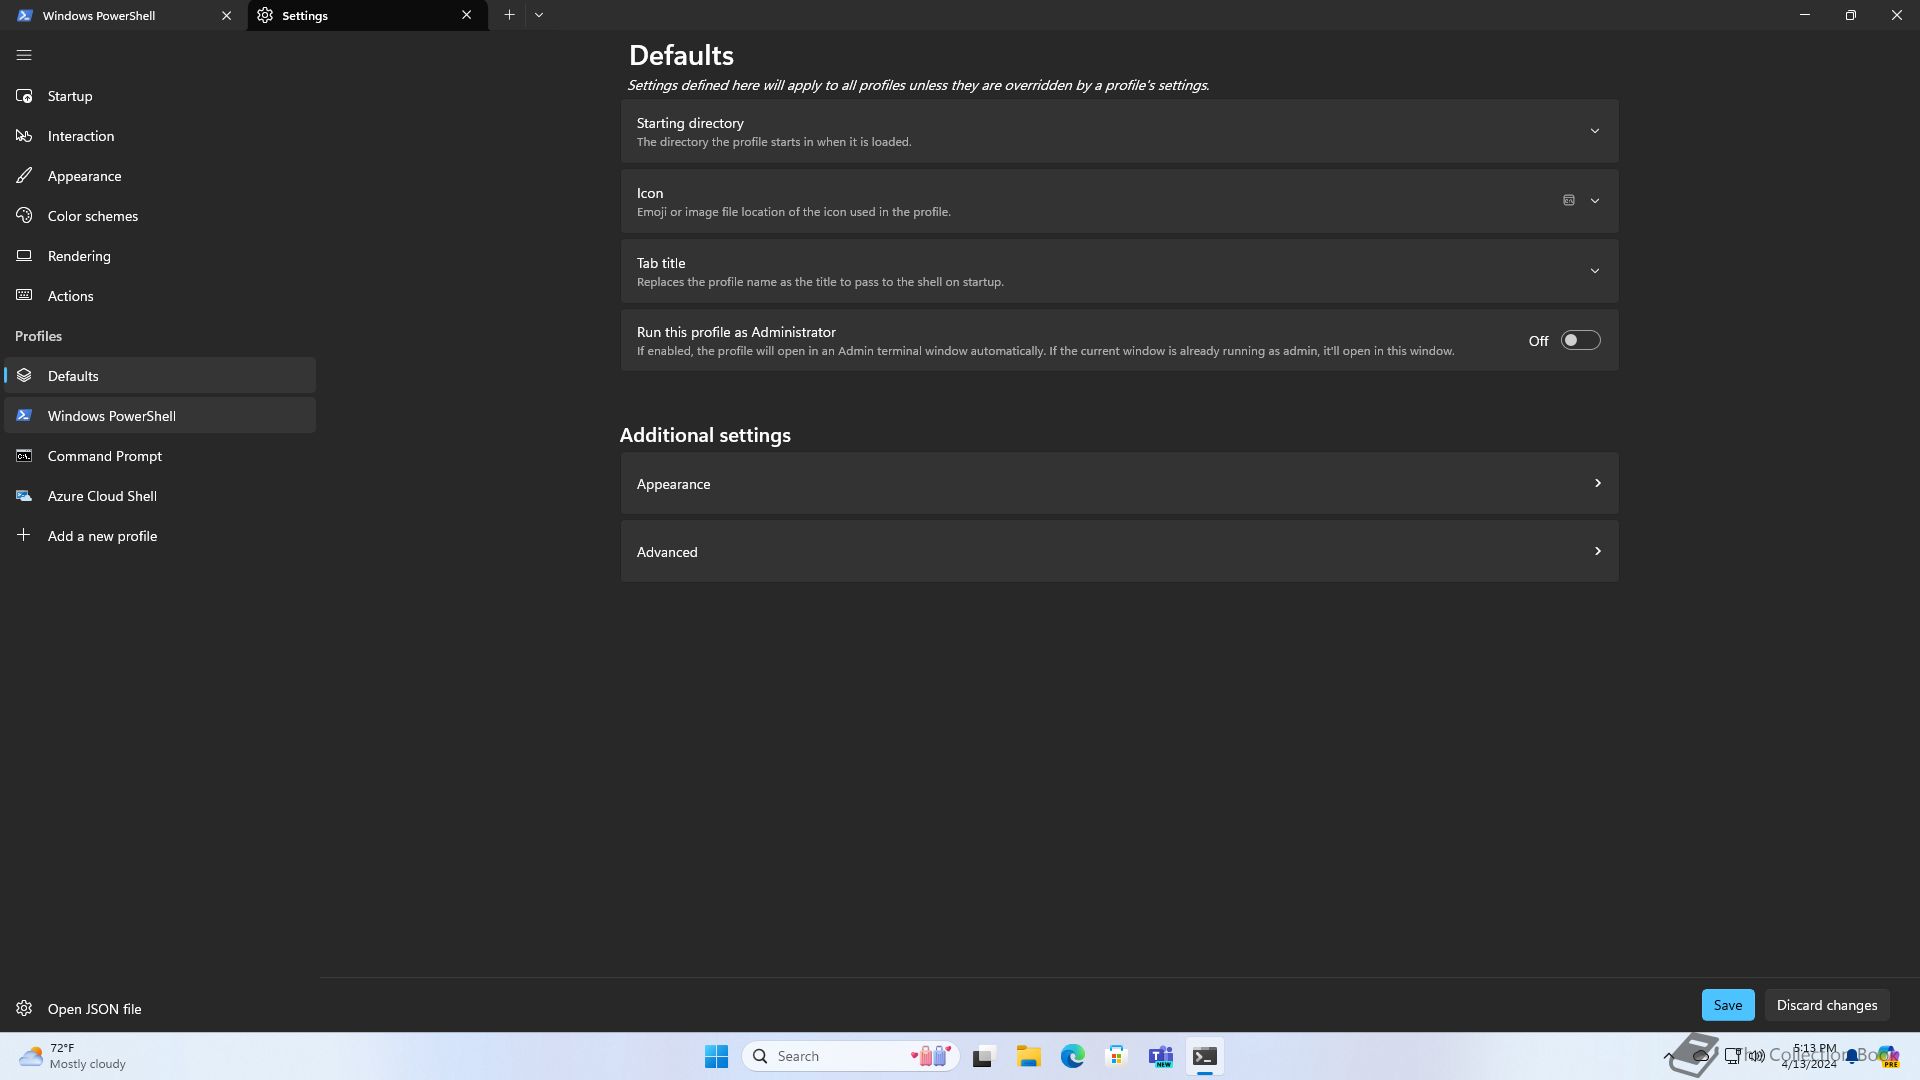Click the Defaults layers icon
This screenshot has height=1080, width=1920.
point(24,376)
